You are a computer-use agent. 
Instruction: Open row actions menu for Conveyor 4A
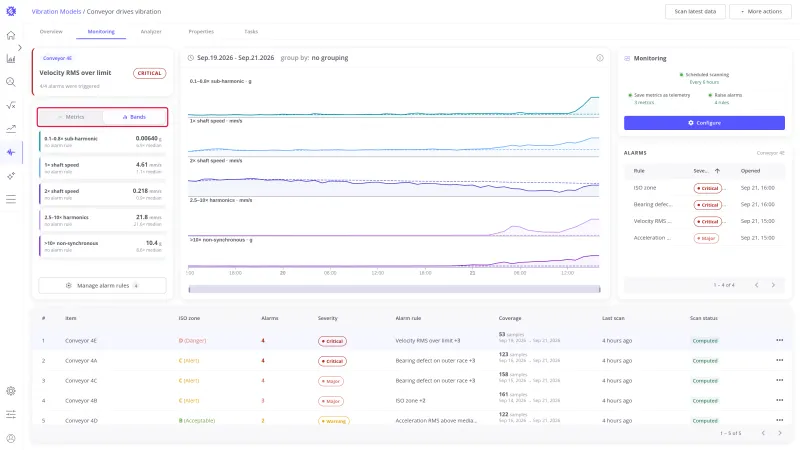tap(780, 360)
